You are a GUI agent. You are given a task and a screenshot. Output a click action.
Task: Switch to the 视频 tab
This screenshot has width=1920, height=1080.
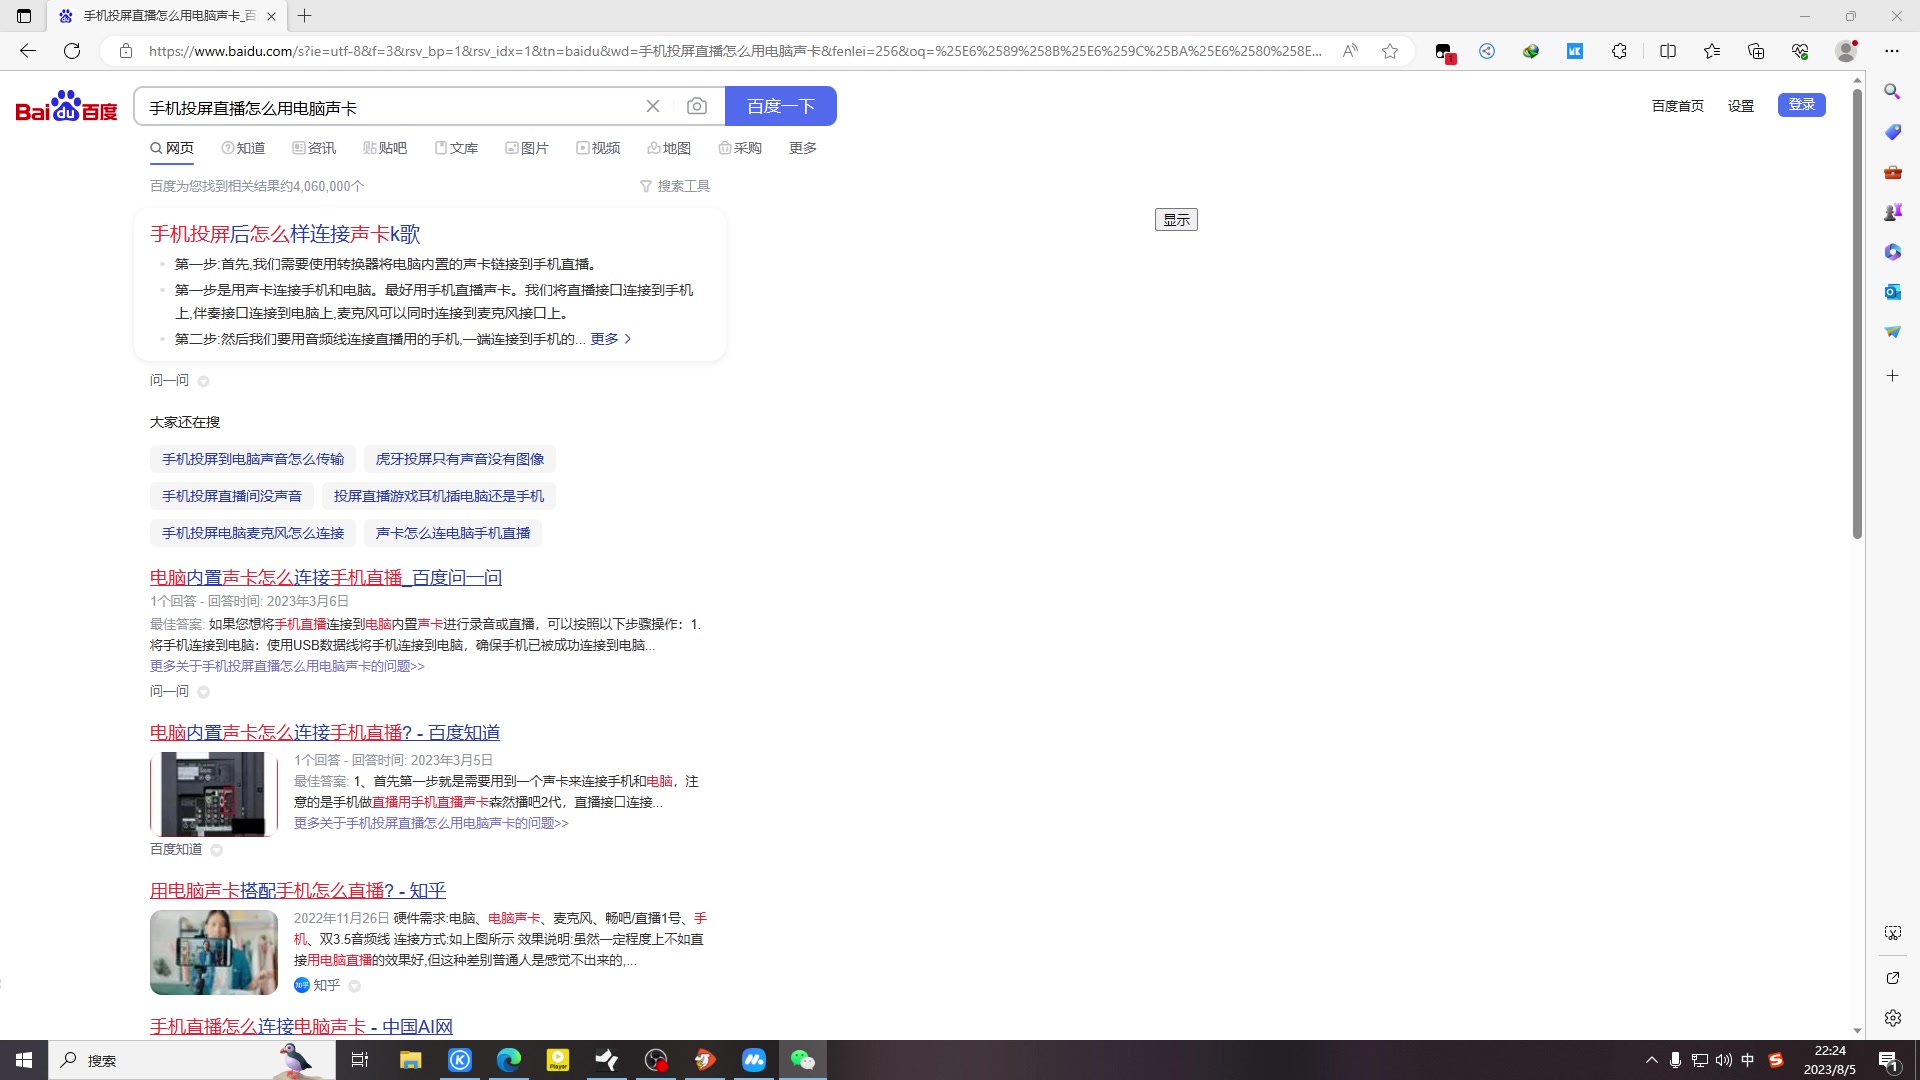coord(598,148)
